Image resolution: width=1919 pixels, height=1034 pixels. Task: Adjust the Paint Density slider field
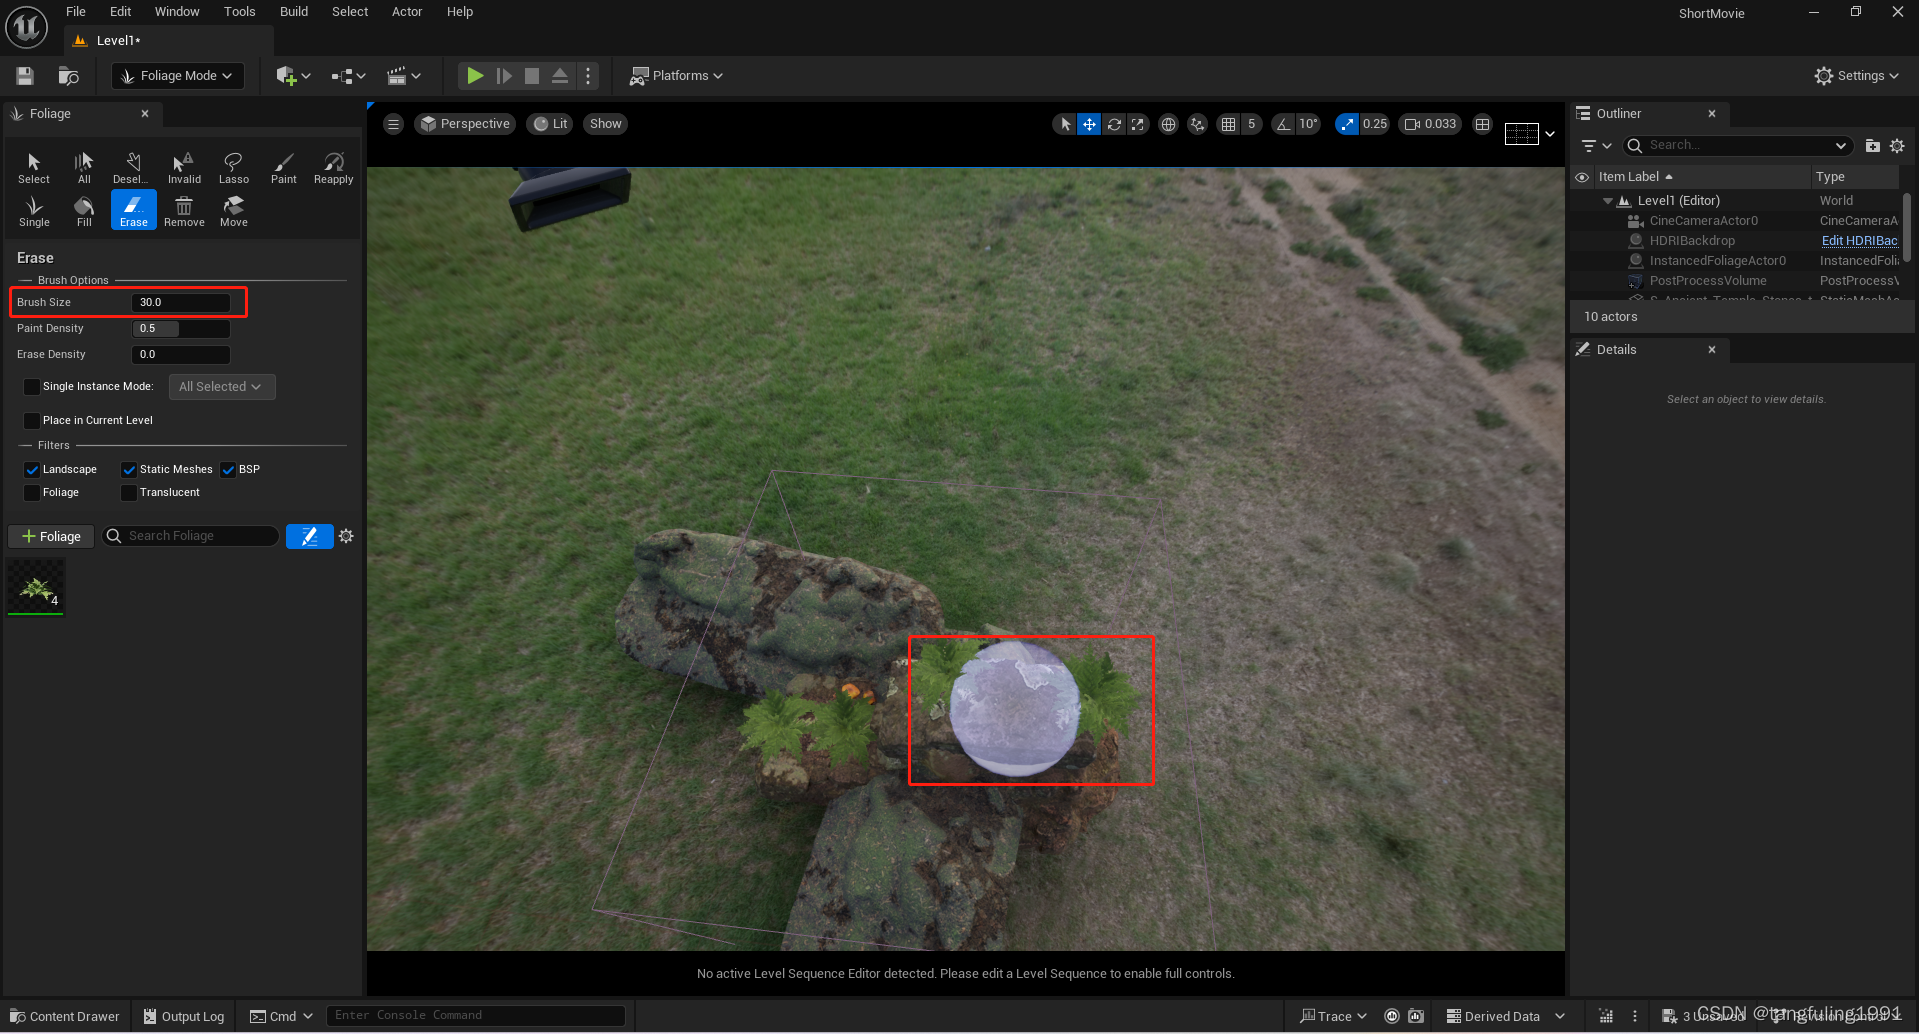181,329
